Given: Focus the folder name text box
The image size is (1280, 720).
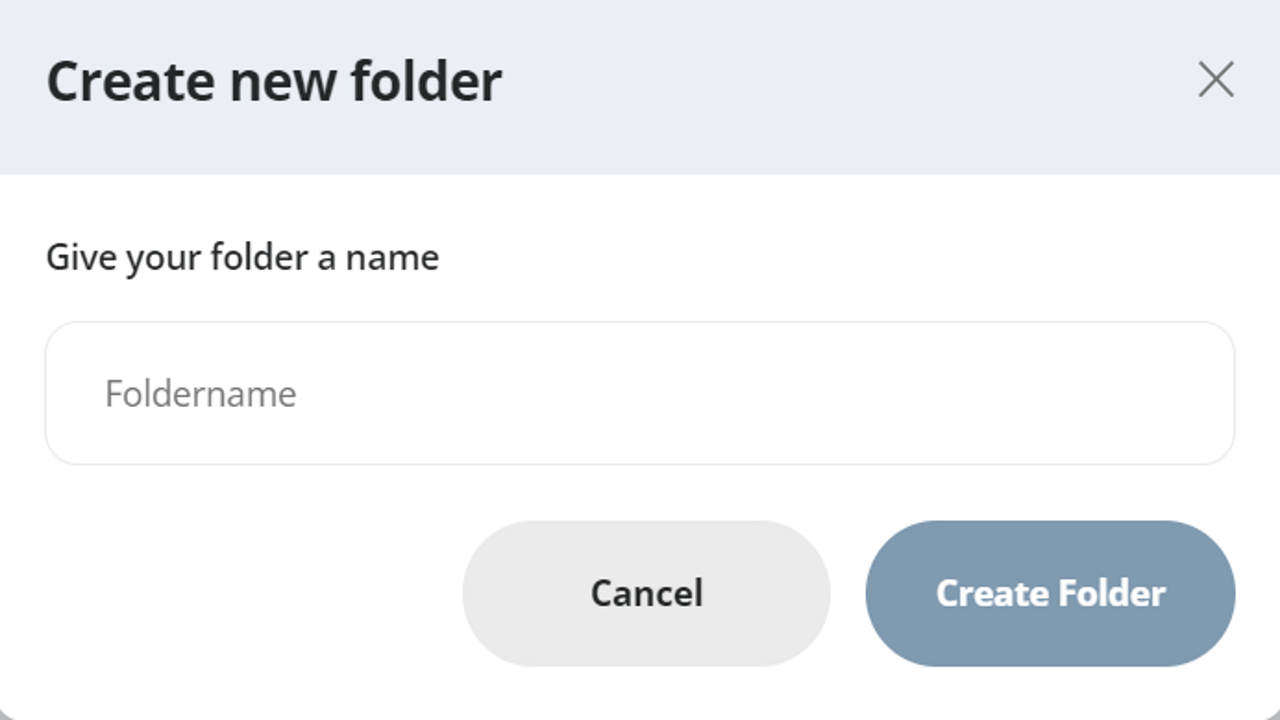Looking at the screenshot, I should tap(640, 393).
